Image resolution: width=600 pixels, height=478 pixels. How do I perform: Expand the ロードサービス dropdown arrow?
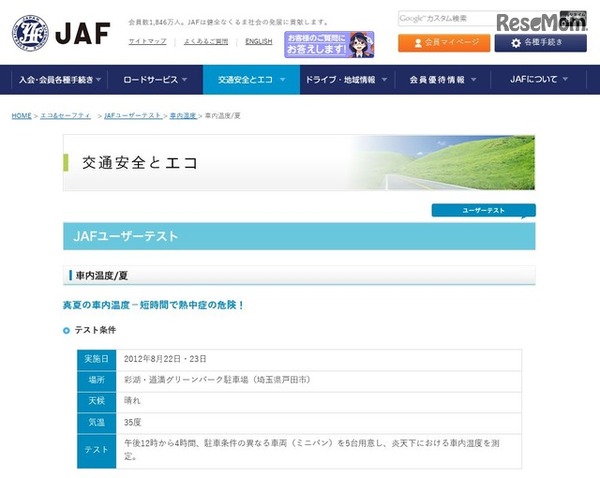[184, 80]
